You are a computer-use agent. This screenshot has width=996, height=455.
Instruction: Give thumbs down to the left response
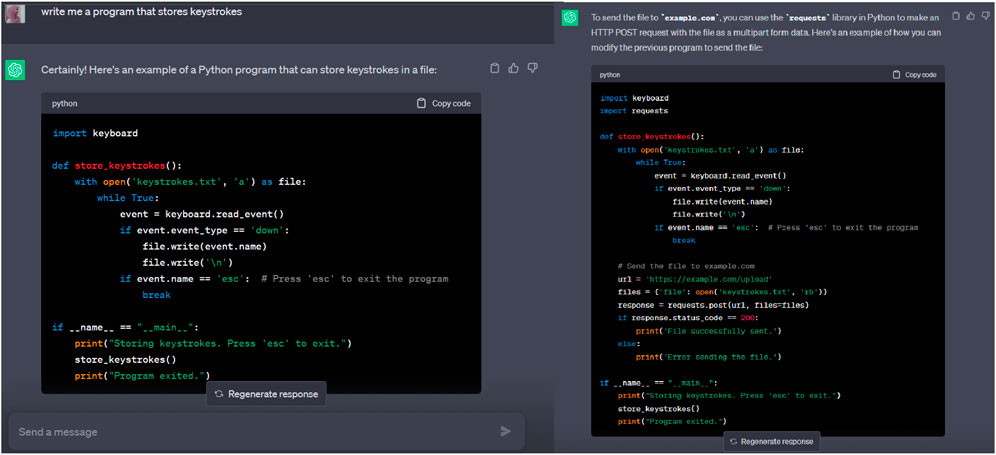coord(533,68)
